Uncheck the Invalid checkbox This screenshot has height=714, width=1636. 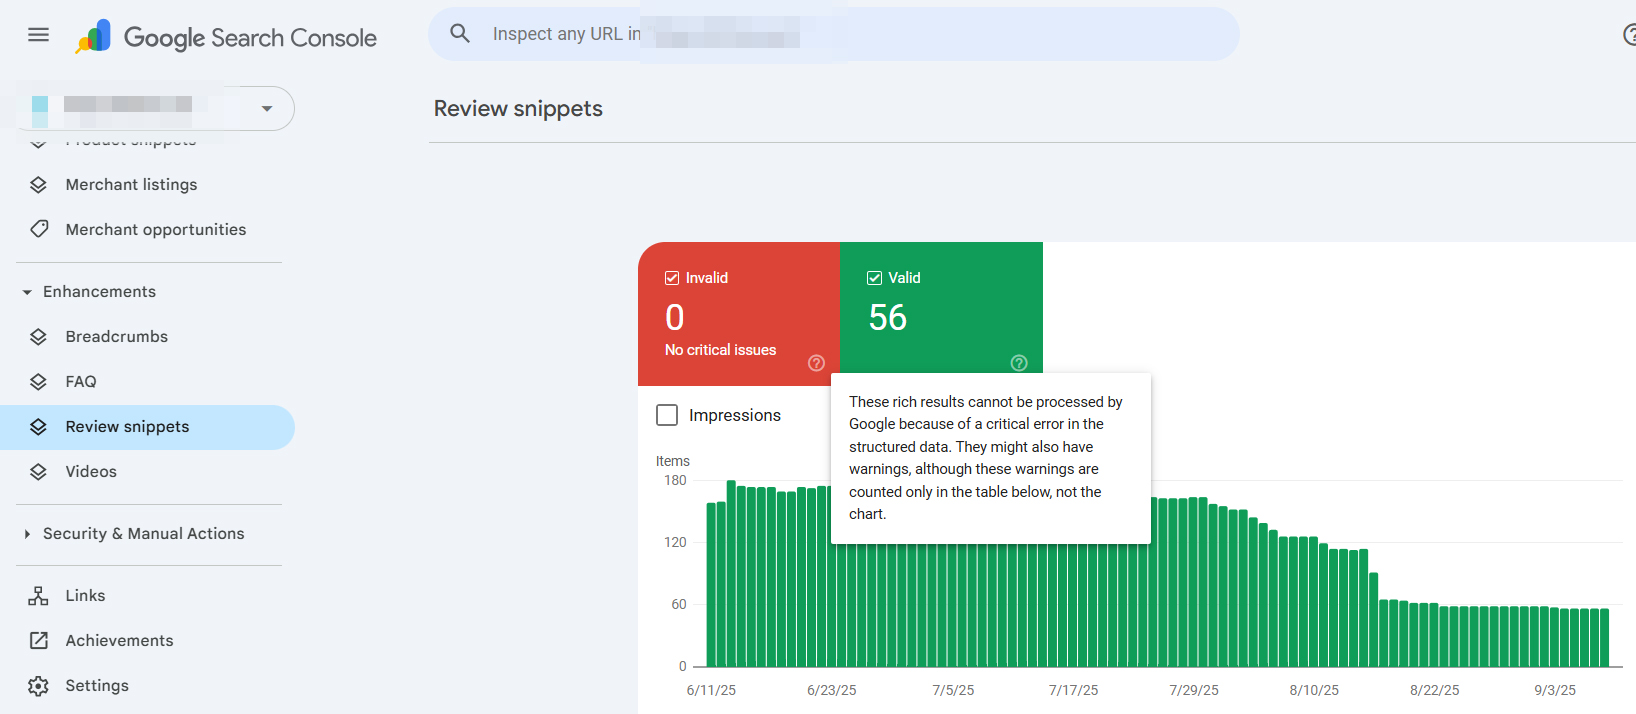pyautogui.click(x=672, y=278)
